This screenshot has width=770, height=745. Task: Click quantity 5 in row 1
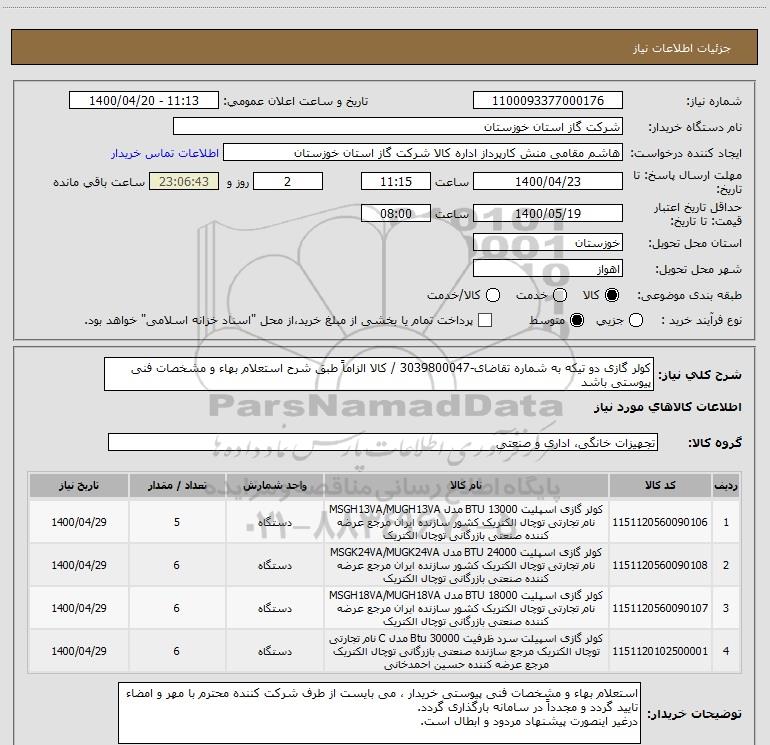tap(177, 522)
